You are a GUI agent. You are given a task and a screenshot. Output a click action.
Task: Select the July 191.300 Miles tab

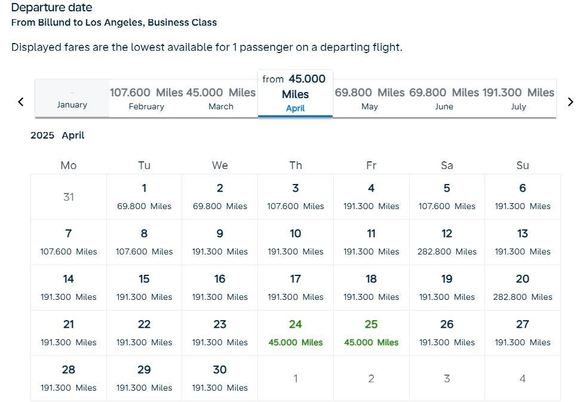pyautogui.click(x=518, y=99)
